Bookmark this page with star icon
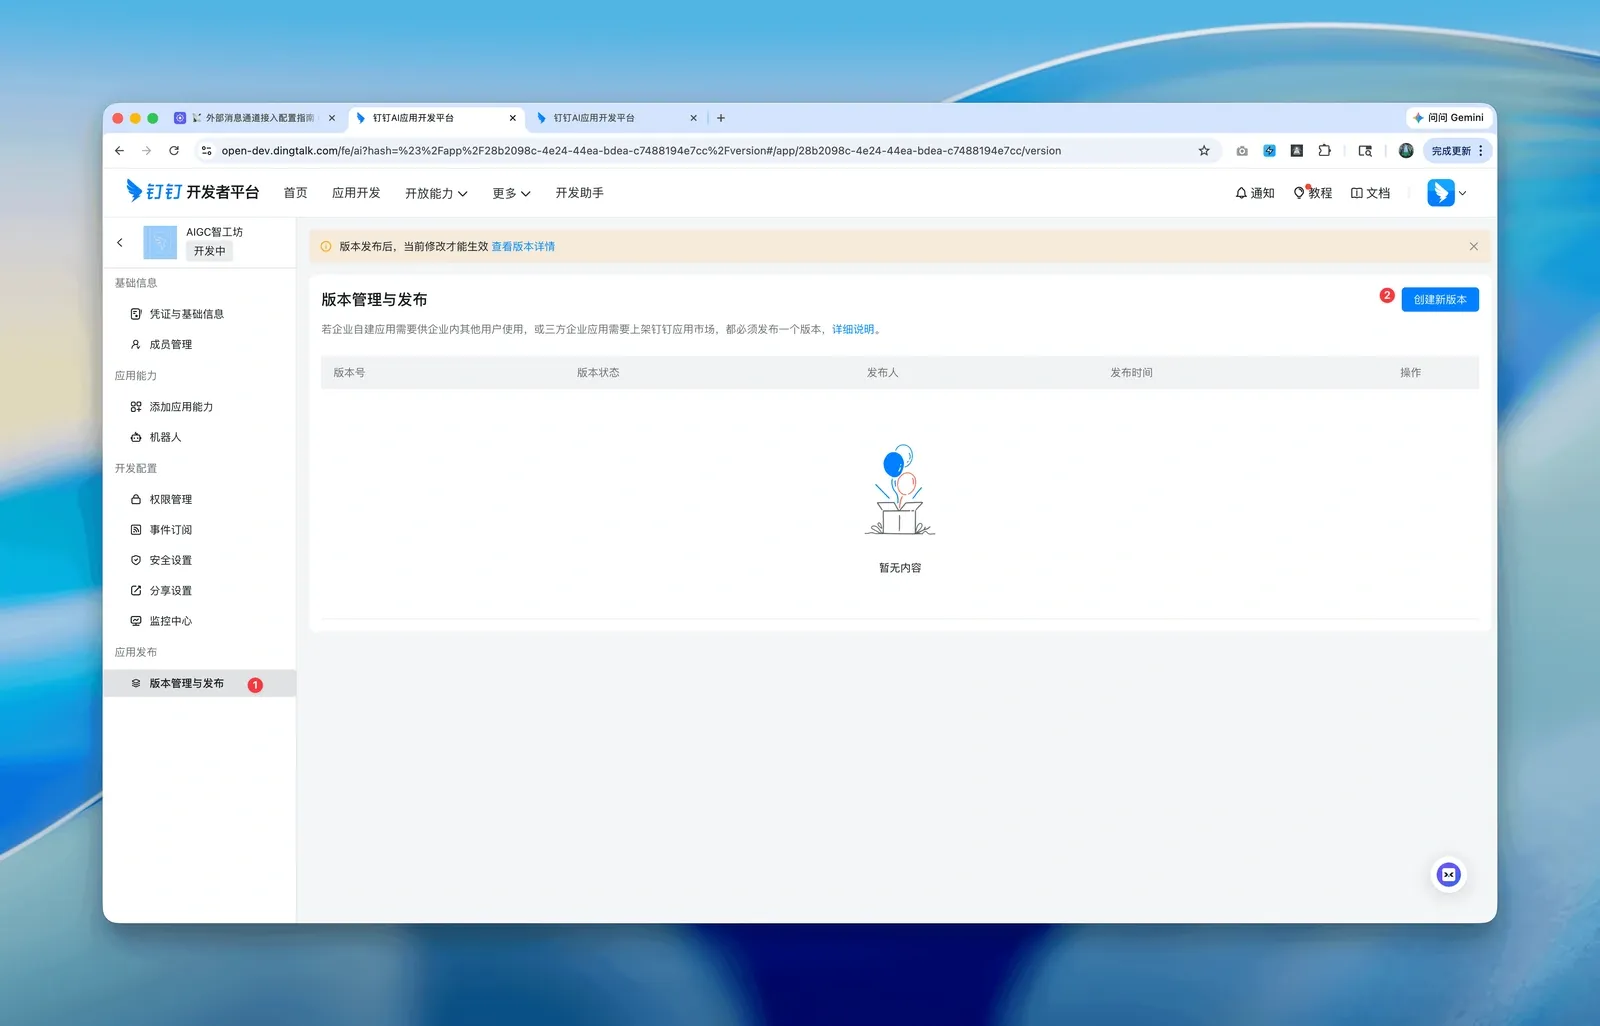The image size is (1600, 1026). tap(1204, 151)
